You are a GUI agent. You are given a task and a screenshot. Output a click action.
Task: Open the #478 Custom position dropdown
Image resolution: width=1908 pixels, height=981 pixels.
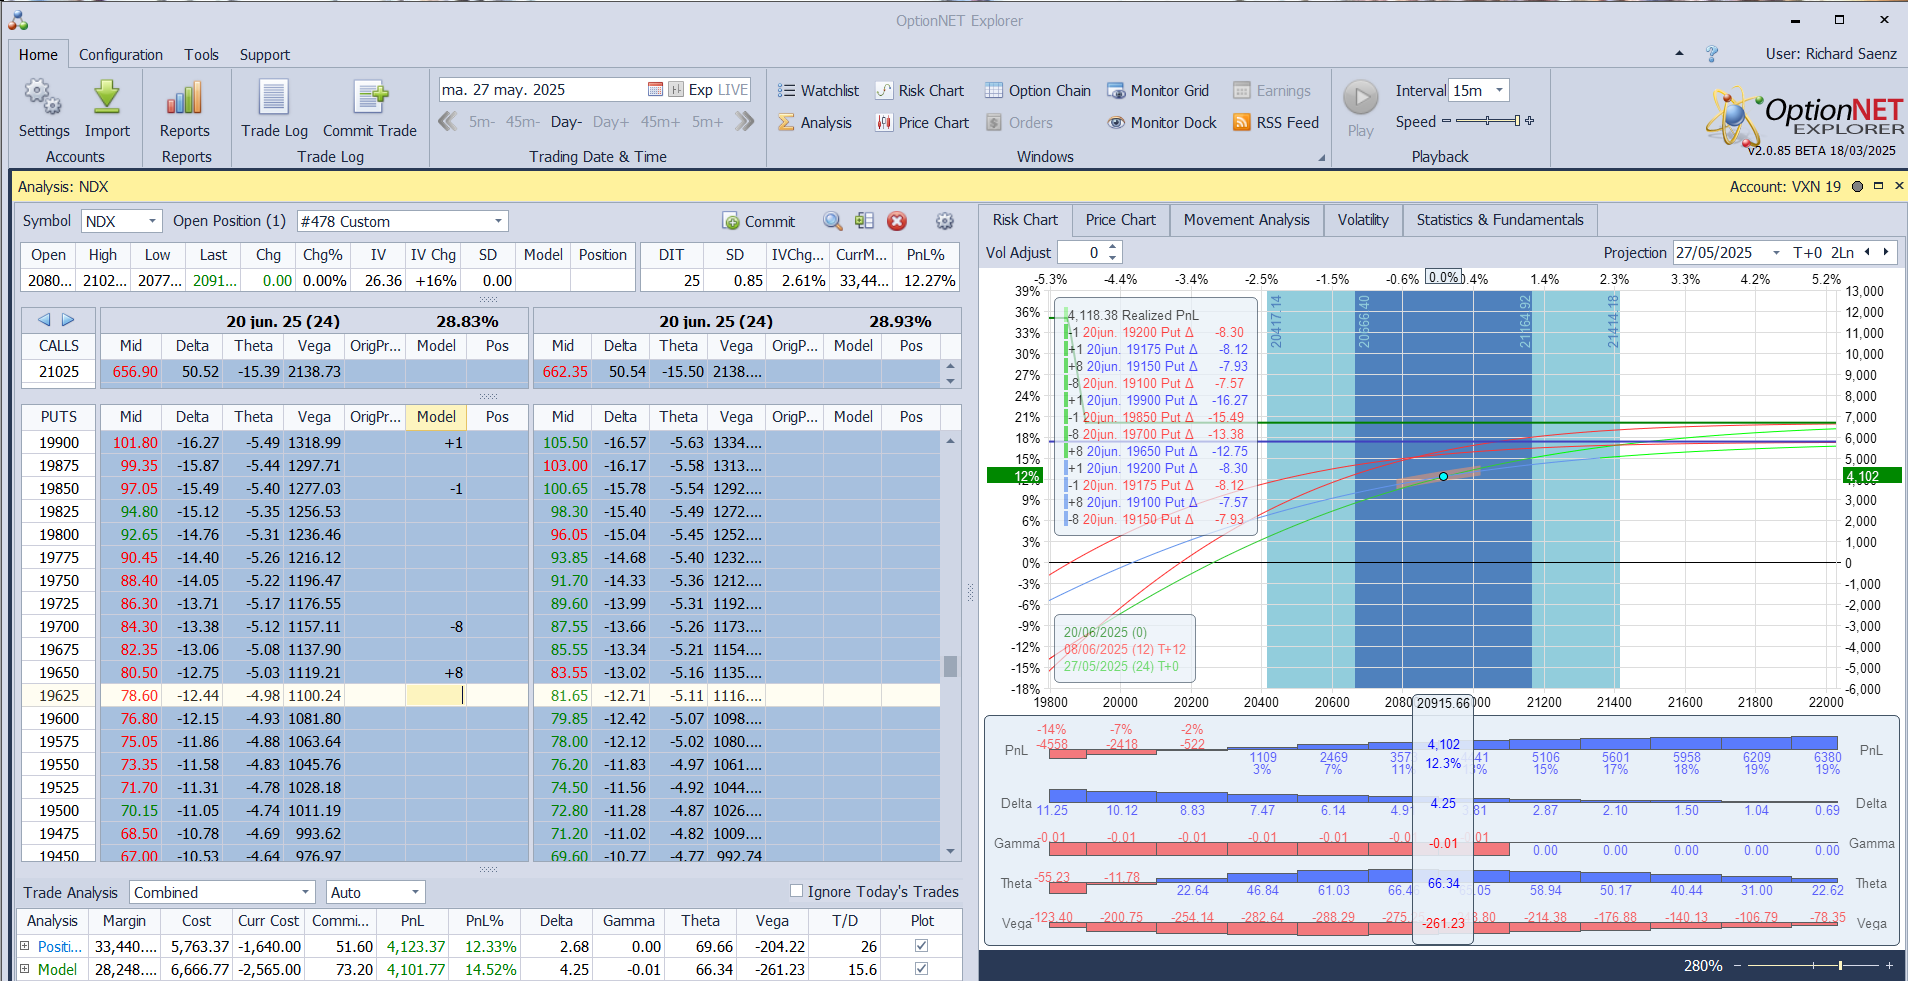pos(498,221)
